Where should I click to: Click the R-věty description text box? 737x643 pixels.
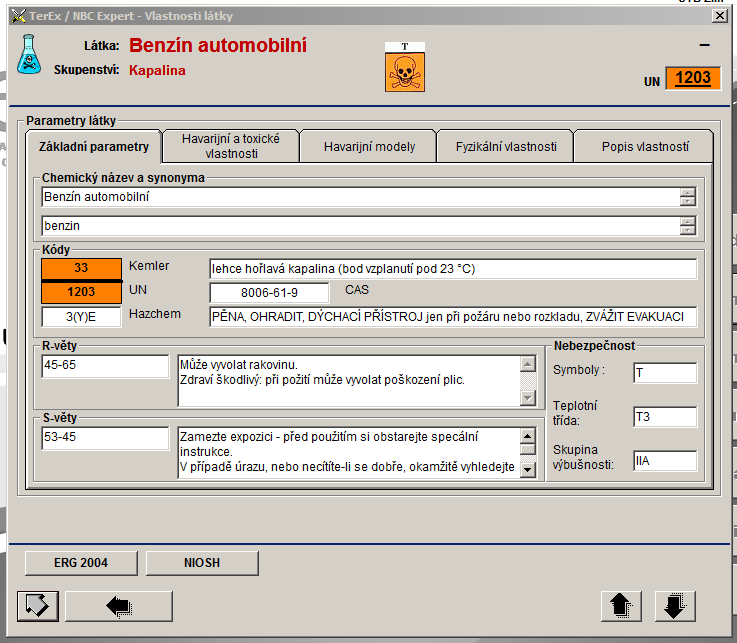(x=349, y=380)
